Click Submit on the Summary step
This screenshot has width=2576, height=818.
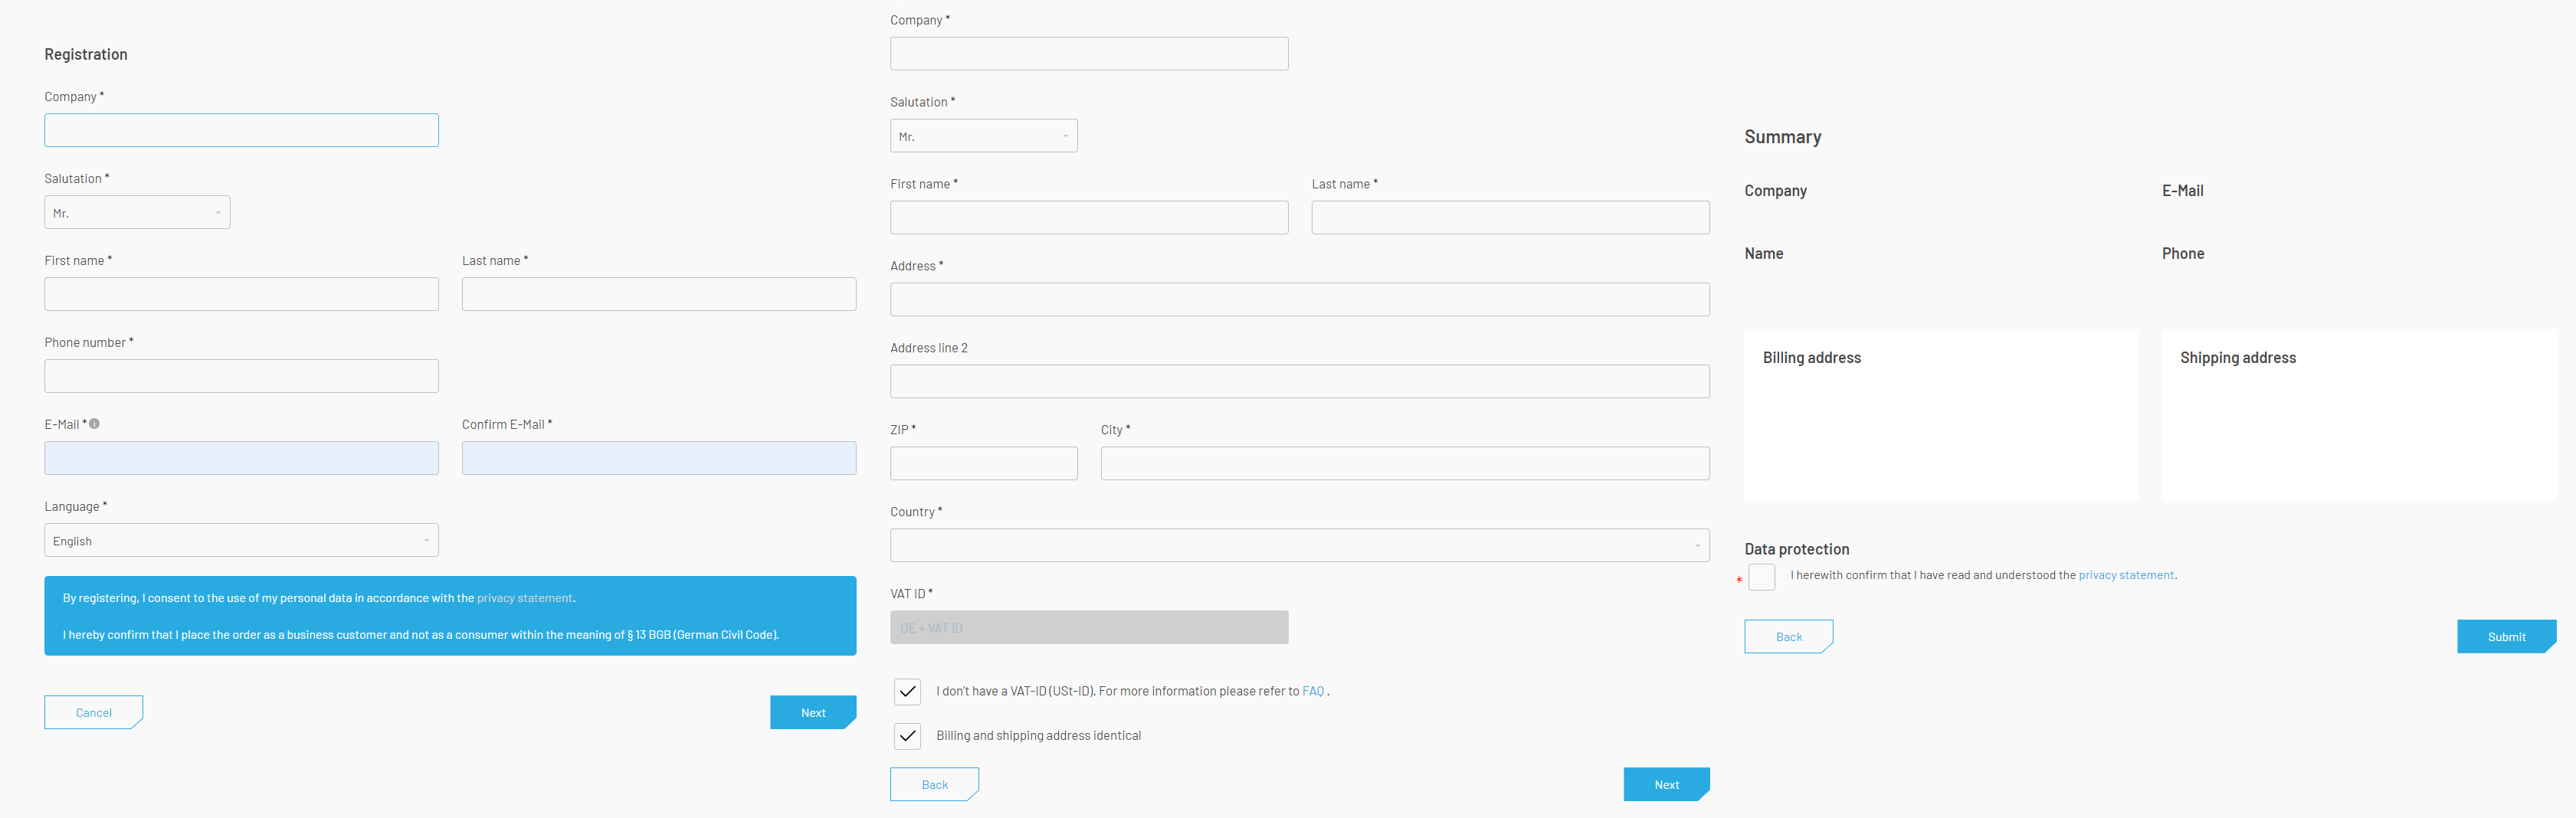[x=2505, y=637]
